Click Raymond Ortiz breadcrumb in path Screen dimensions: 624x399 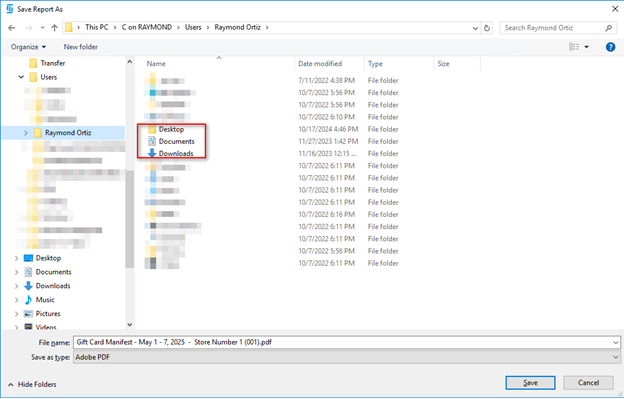point(238,27)
